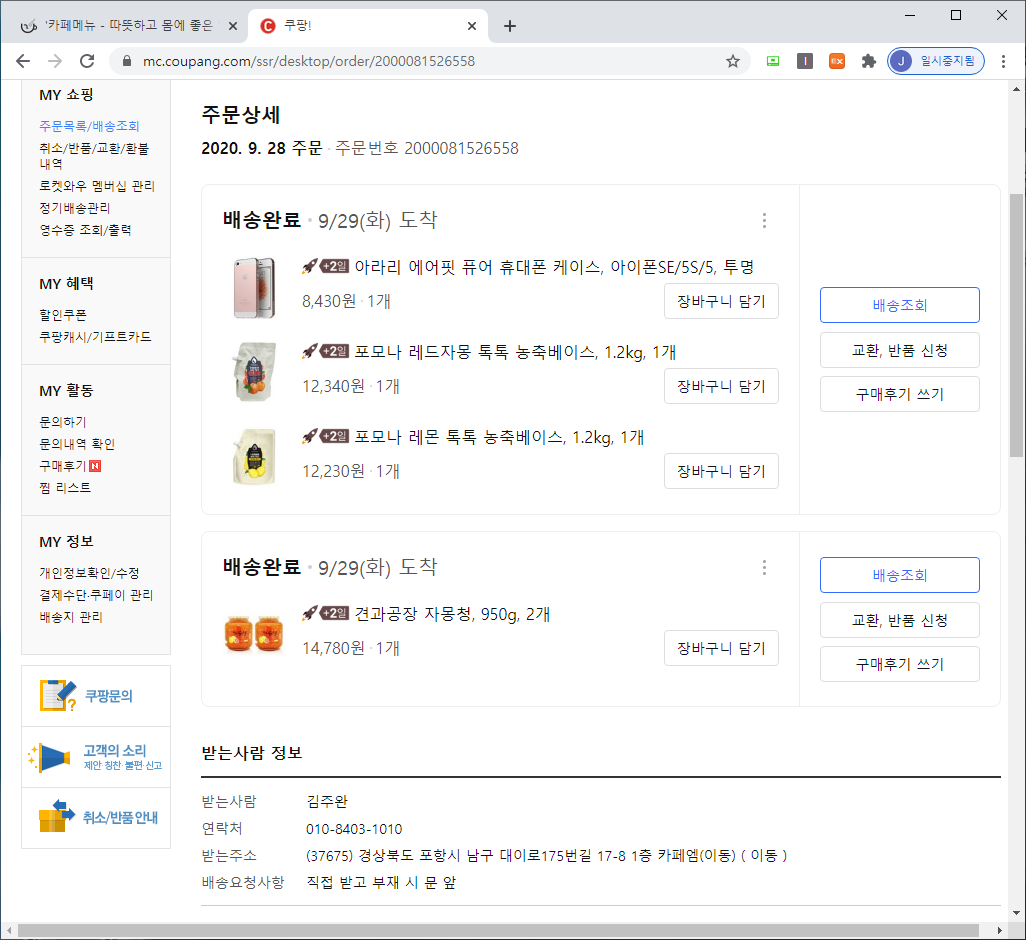The height and width of the screenshot is (940, 1026).
Task: Open the dark gray 'I' extension icon
Action: click(x=805, y=61)
